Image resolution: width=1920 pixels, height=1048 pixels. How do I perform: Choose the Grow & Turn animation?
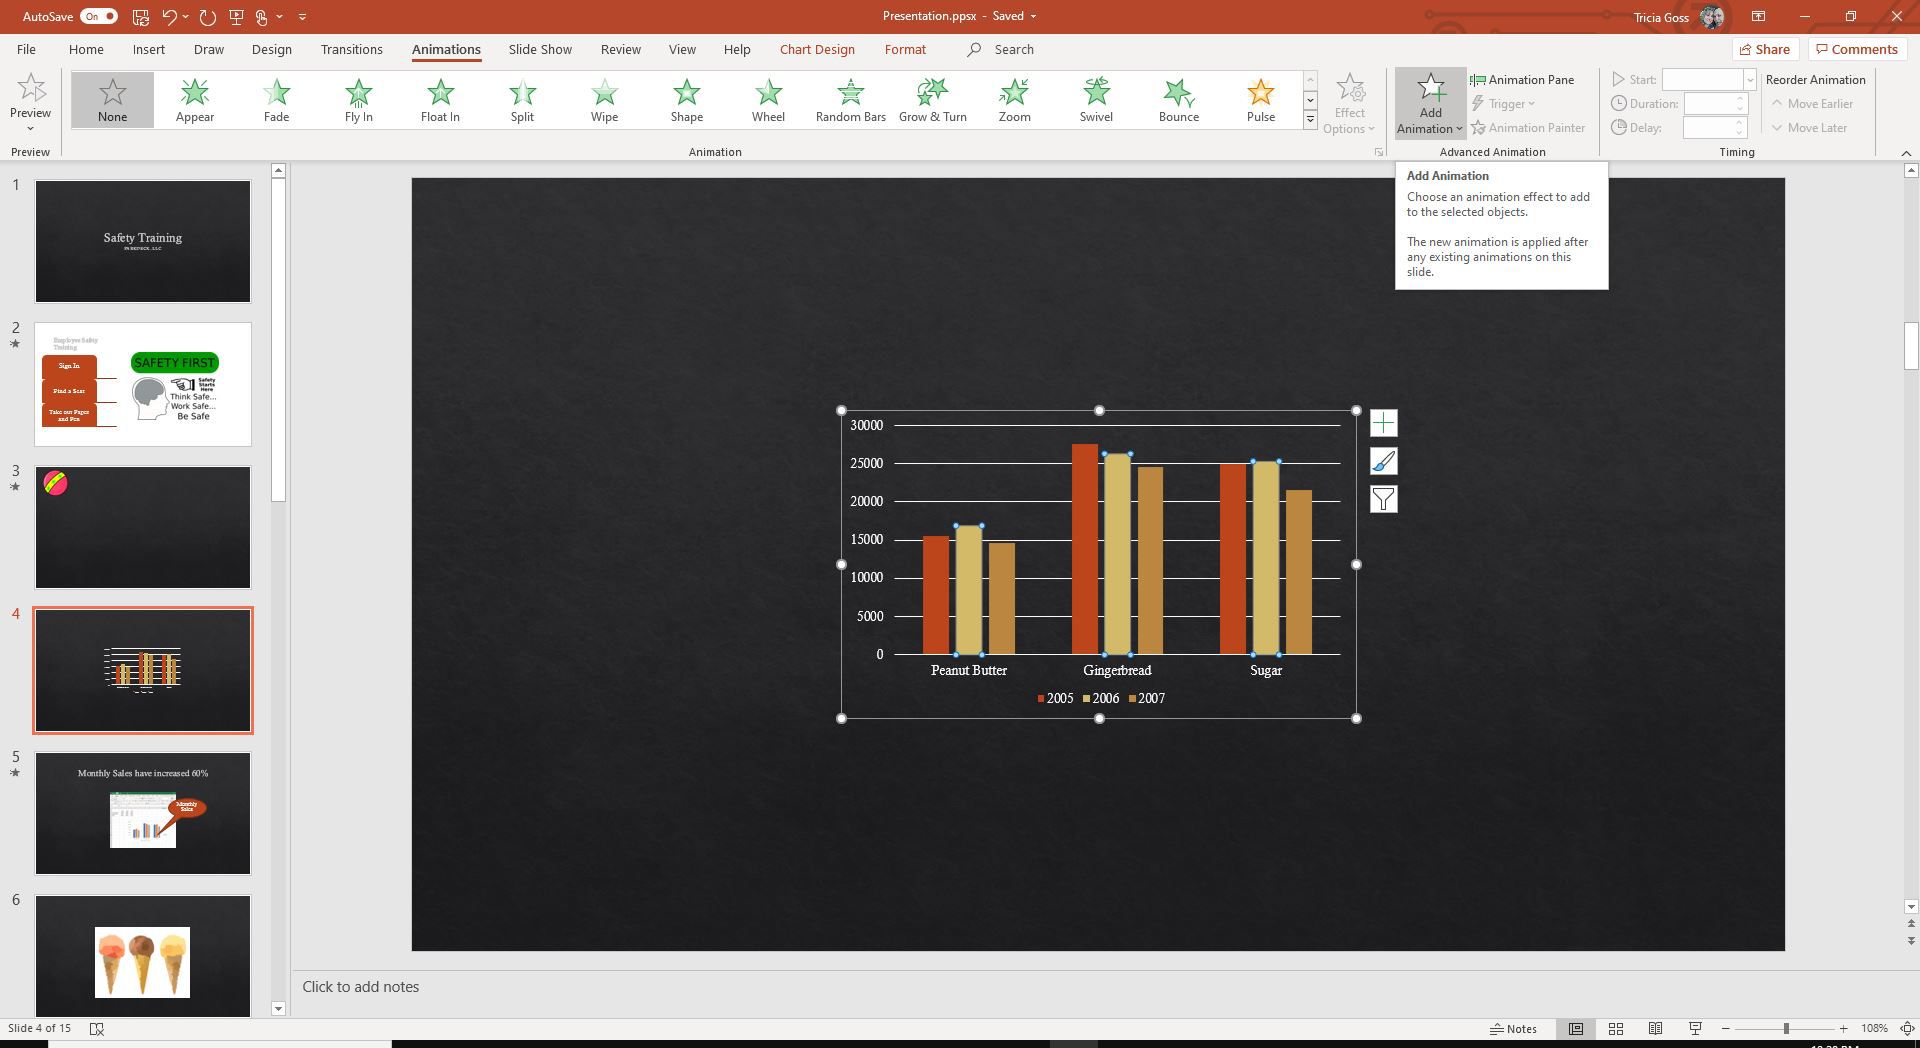(932, 100)
